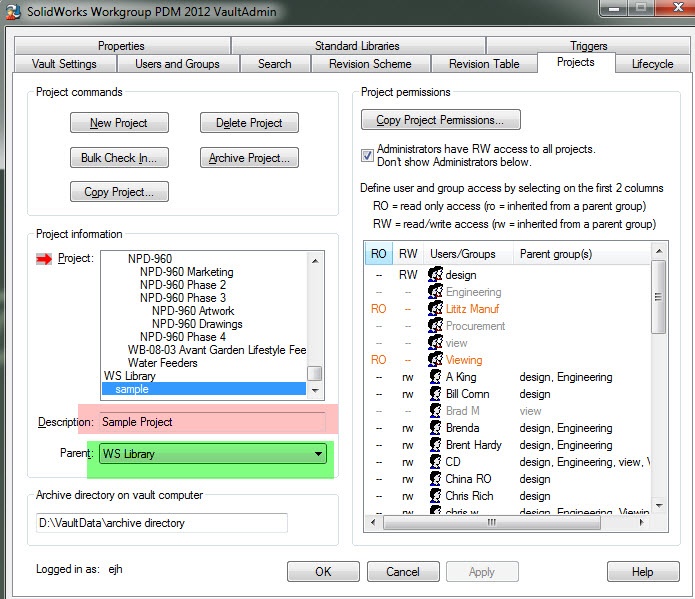Click the Workgroup PDM title bar icon
The width and height of the screenshot is (695, 599).
[x=13, y=12]
